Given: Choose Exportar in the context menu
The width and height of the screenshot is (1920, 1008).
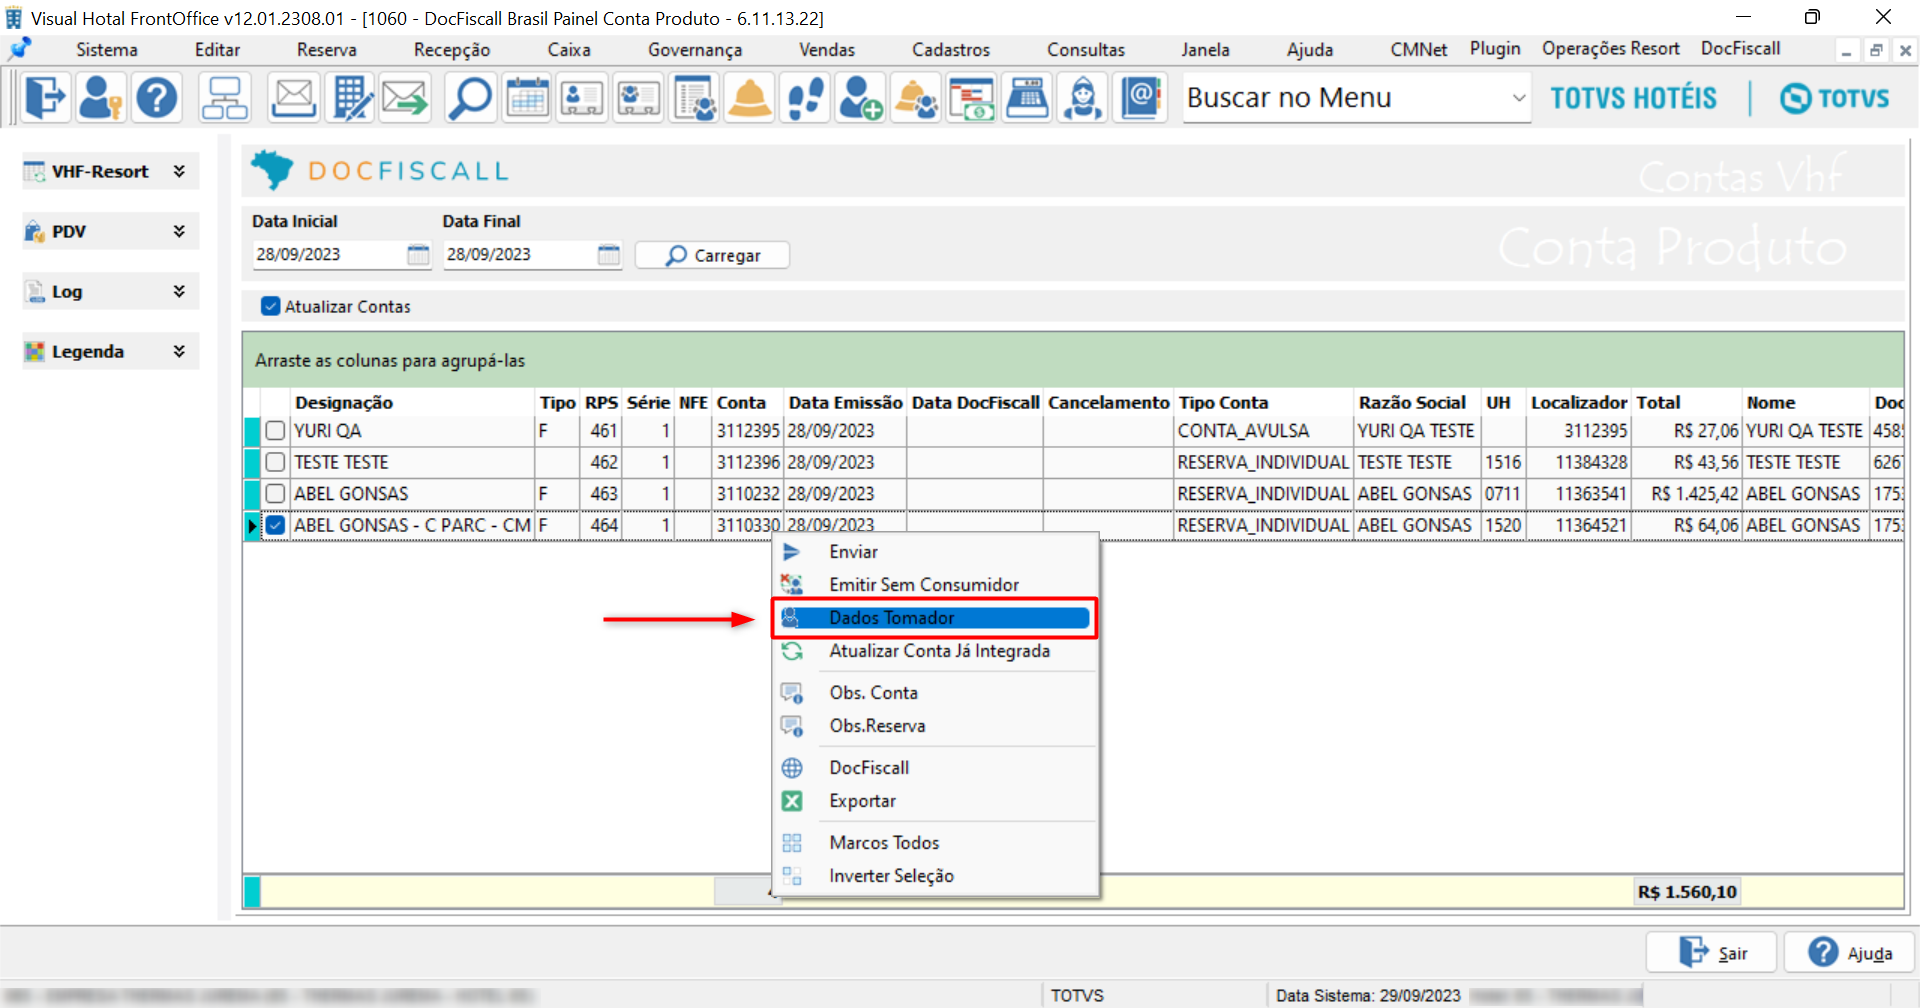Looking at the screenshot, I should [x=862, y=801].
